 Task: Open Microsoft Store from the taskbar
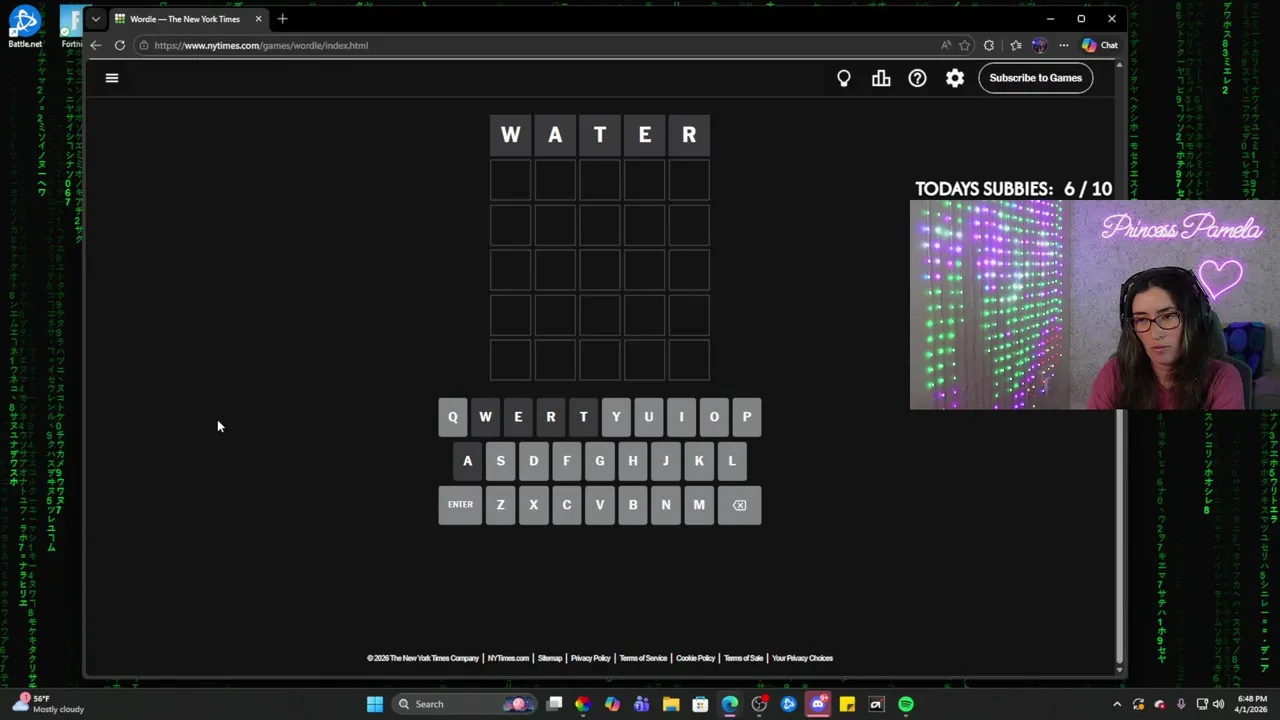700,704
